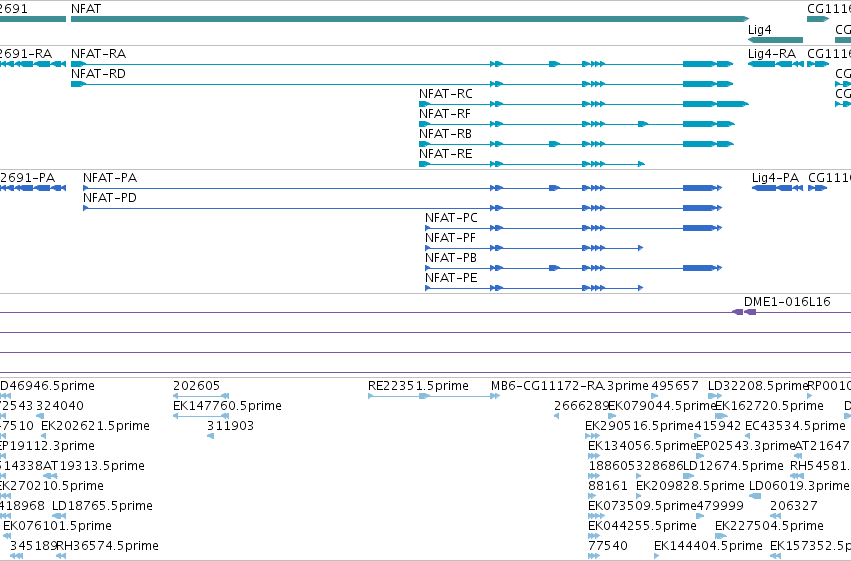Click the EK162720.5prime EST label
The width and height of the screenshot is (851, 561).
click(770, 406)
